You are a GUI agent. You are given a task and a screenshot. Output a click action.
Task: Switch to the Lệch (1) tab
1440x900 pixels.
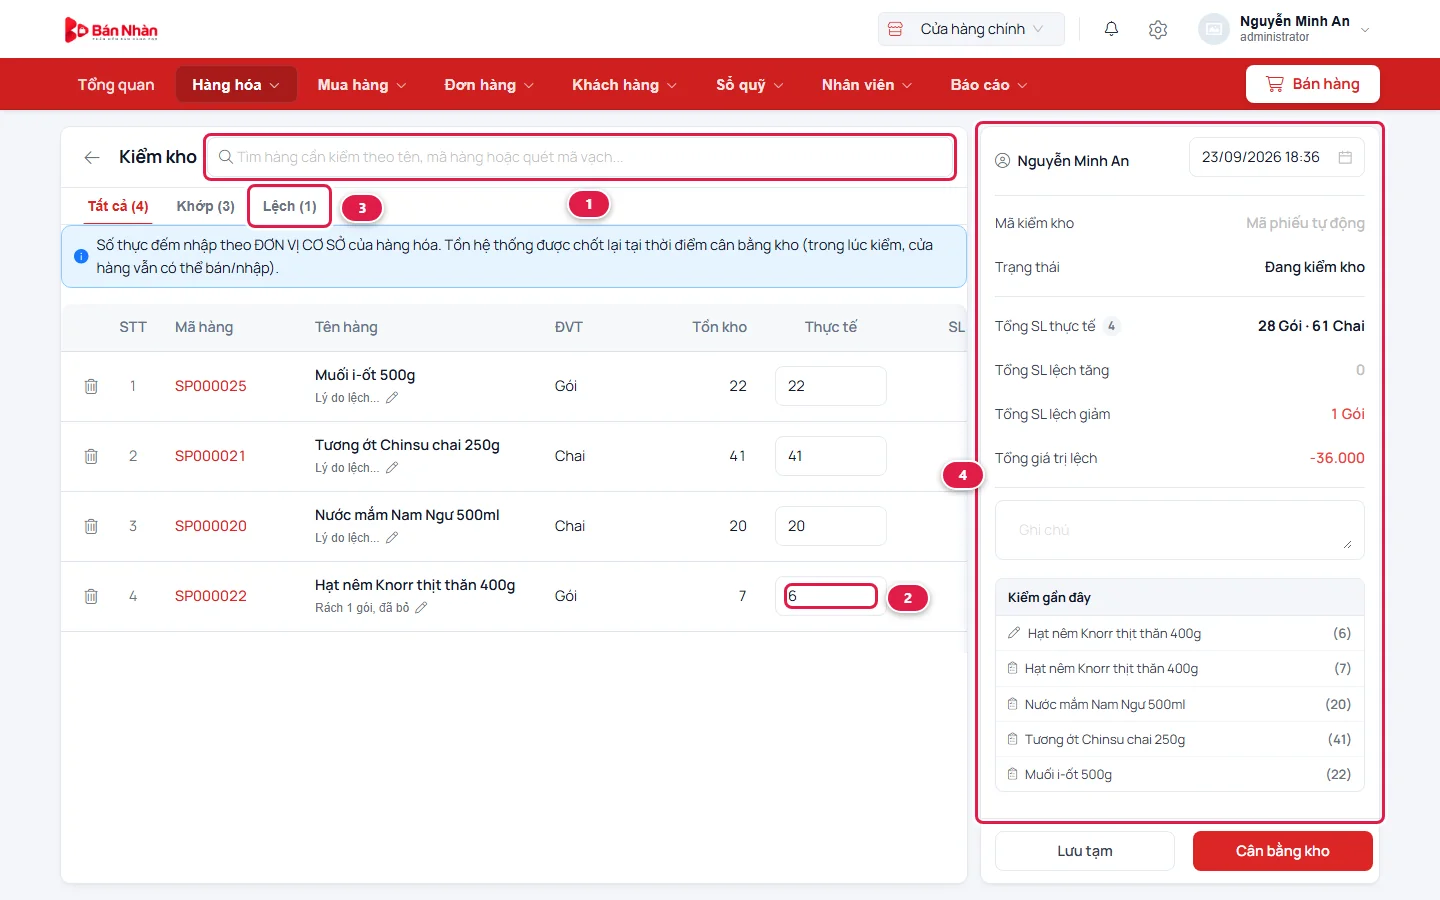pos(289,206)
